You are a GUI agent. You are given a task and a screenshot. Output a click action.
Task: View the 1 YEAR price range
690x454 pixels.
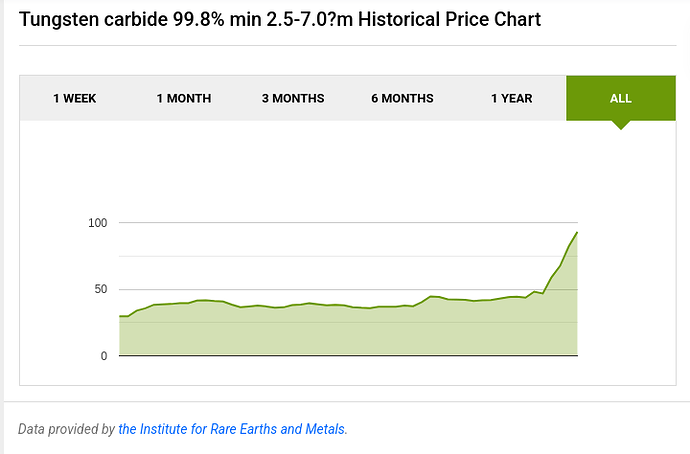pyautogui.click(x=511, y=98)
